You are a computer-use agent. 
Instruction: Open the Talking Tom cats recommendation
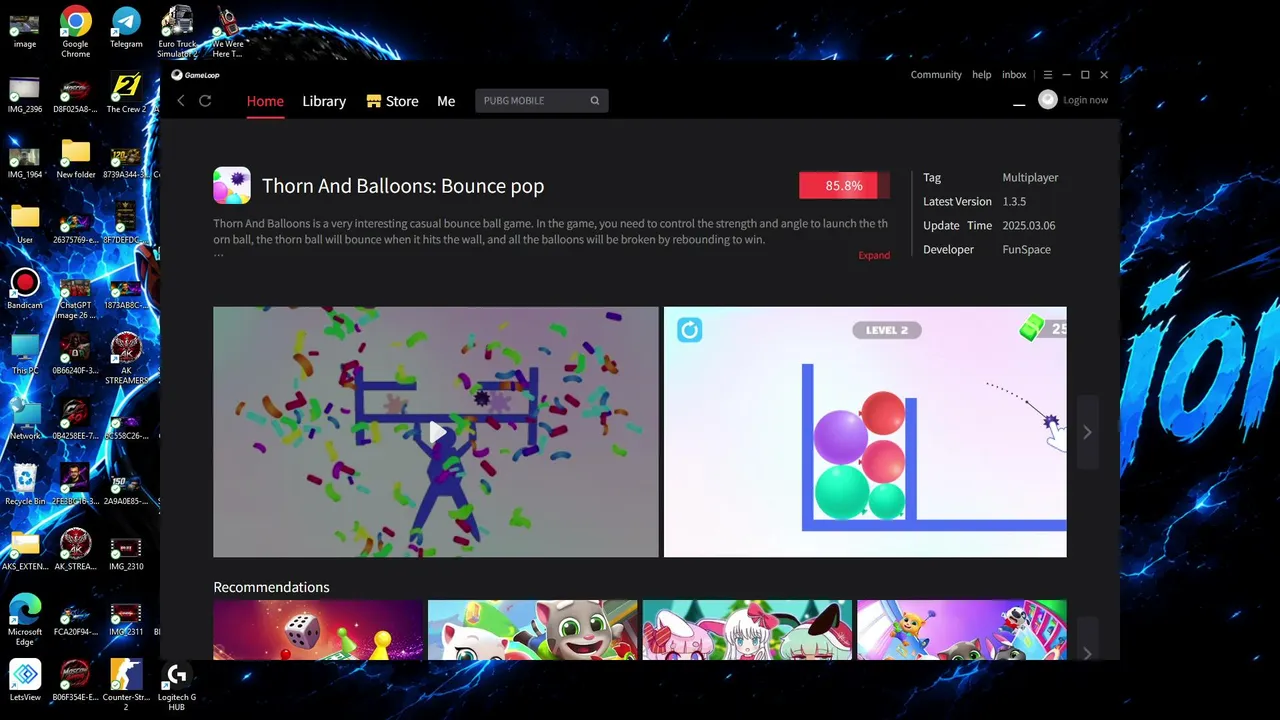pyautogui.click(x=532, y=630)
